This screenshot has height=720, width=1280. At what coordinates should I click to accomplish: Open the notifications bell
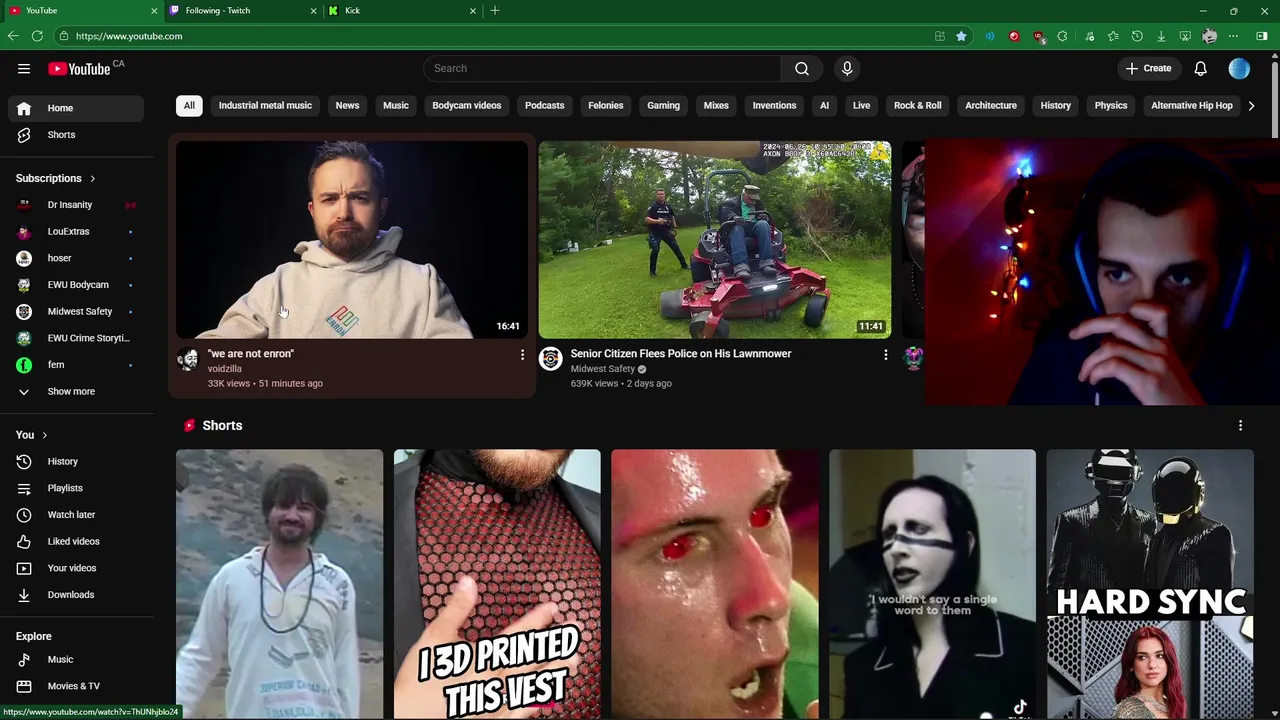tap(1200, 68)
